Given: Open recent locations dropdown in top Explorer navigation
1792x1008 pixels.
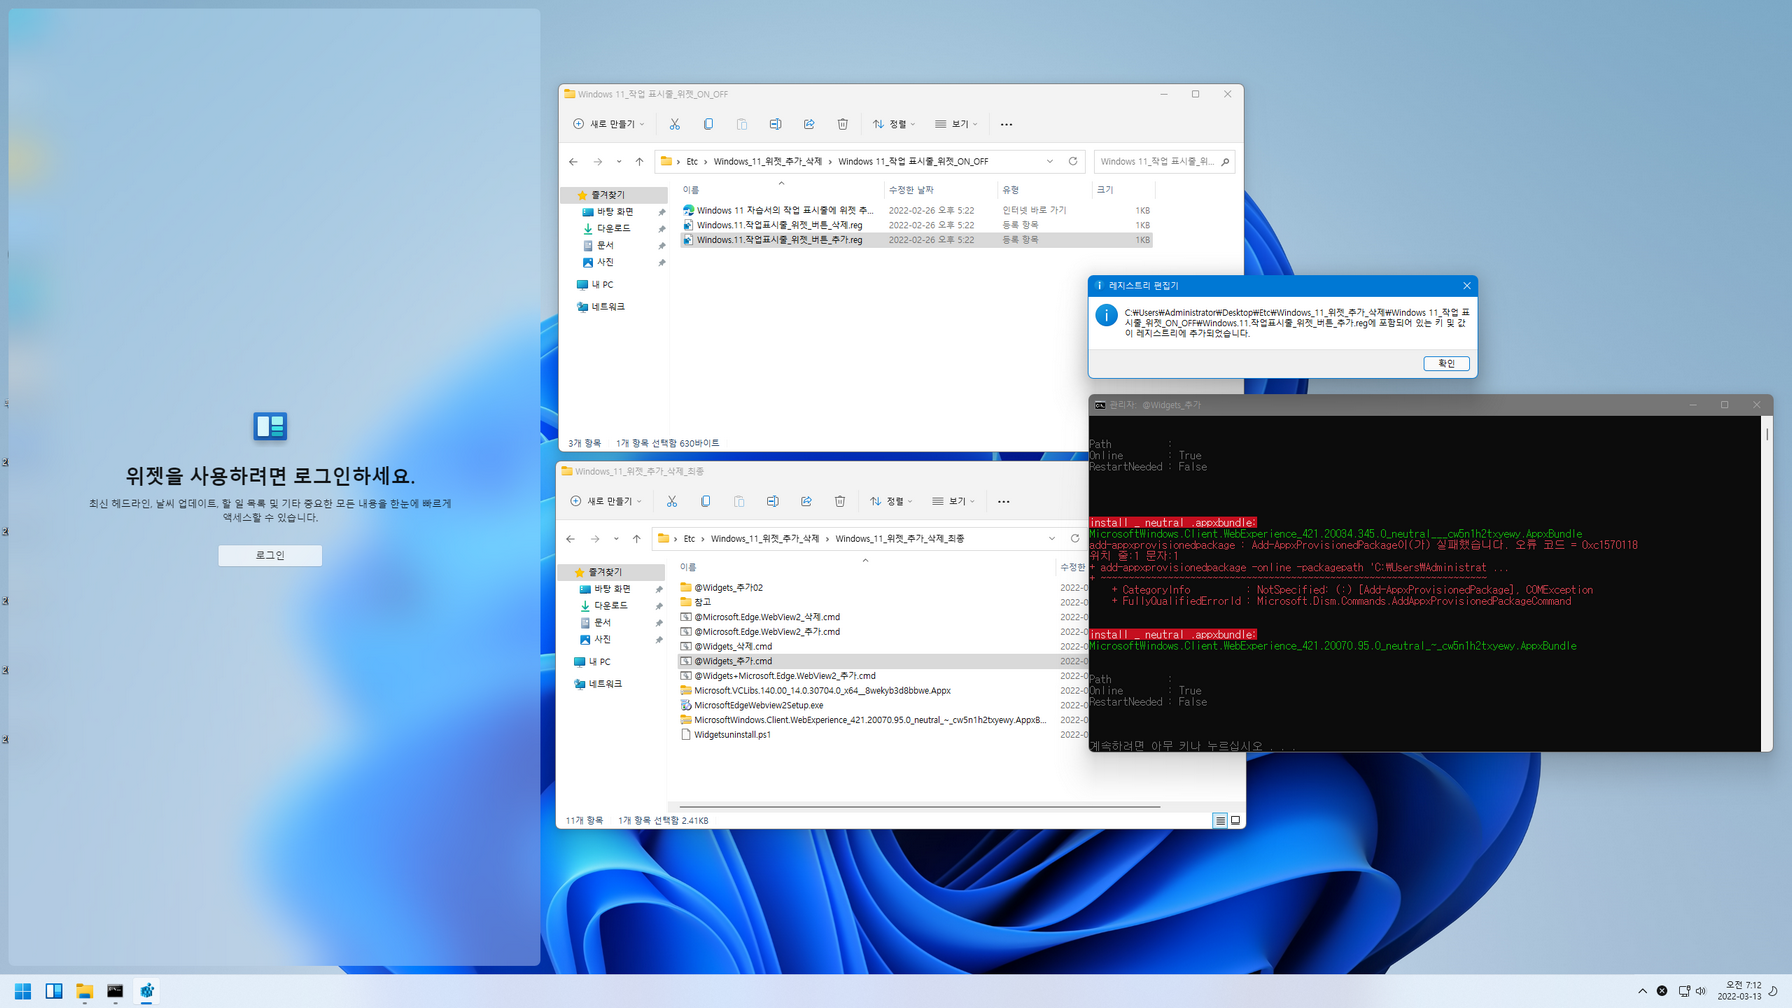Looking at the screenshot, I should (619, 161).
